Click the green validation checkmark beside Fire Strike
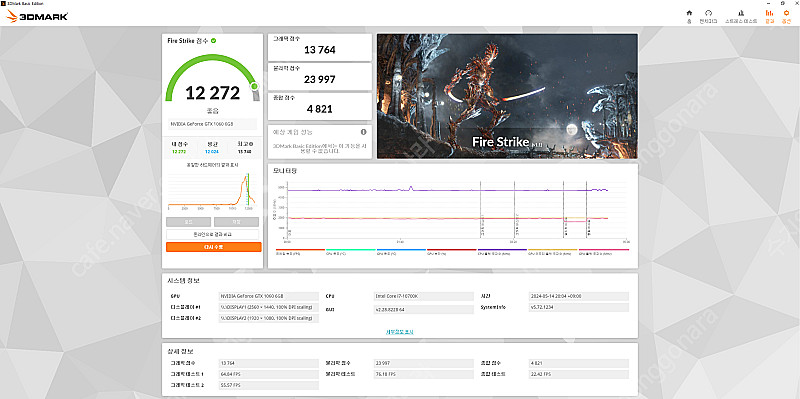800x399 pixels. tap(213, 40)
